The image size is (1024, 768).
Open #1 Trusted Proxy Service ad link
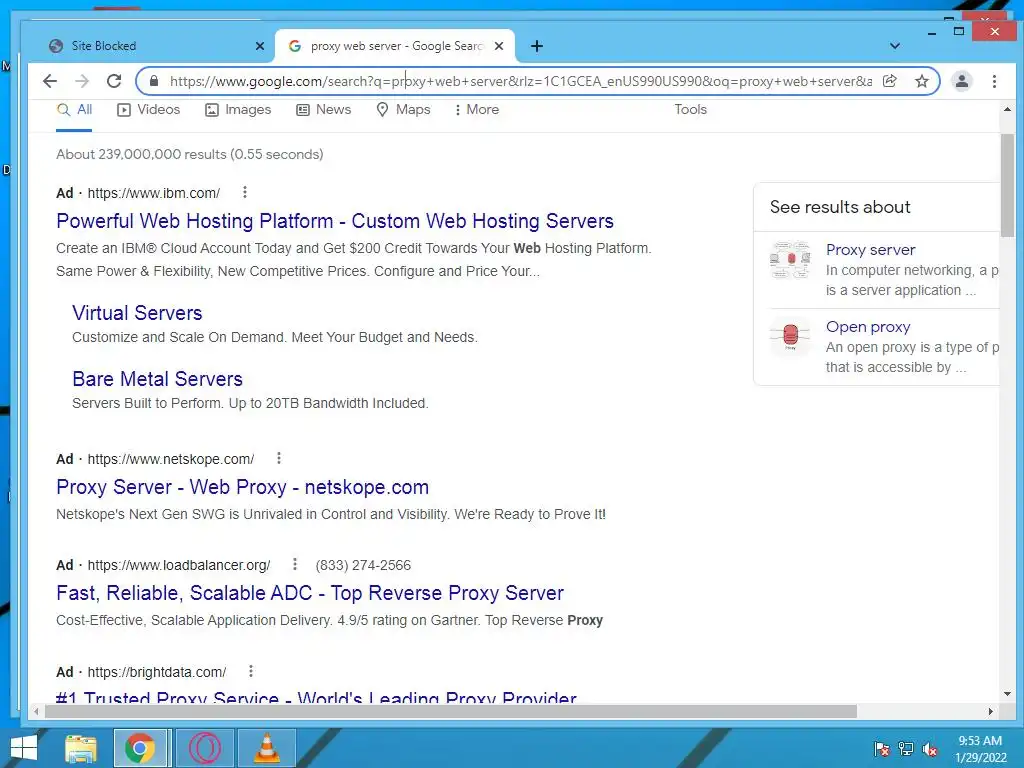click(316, 696)
